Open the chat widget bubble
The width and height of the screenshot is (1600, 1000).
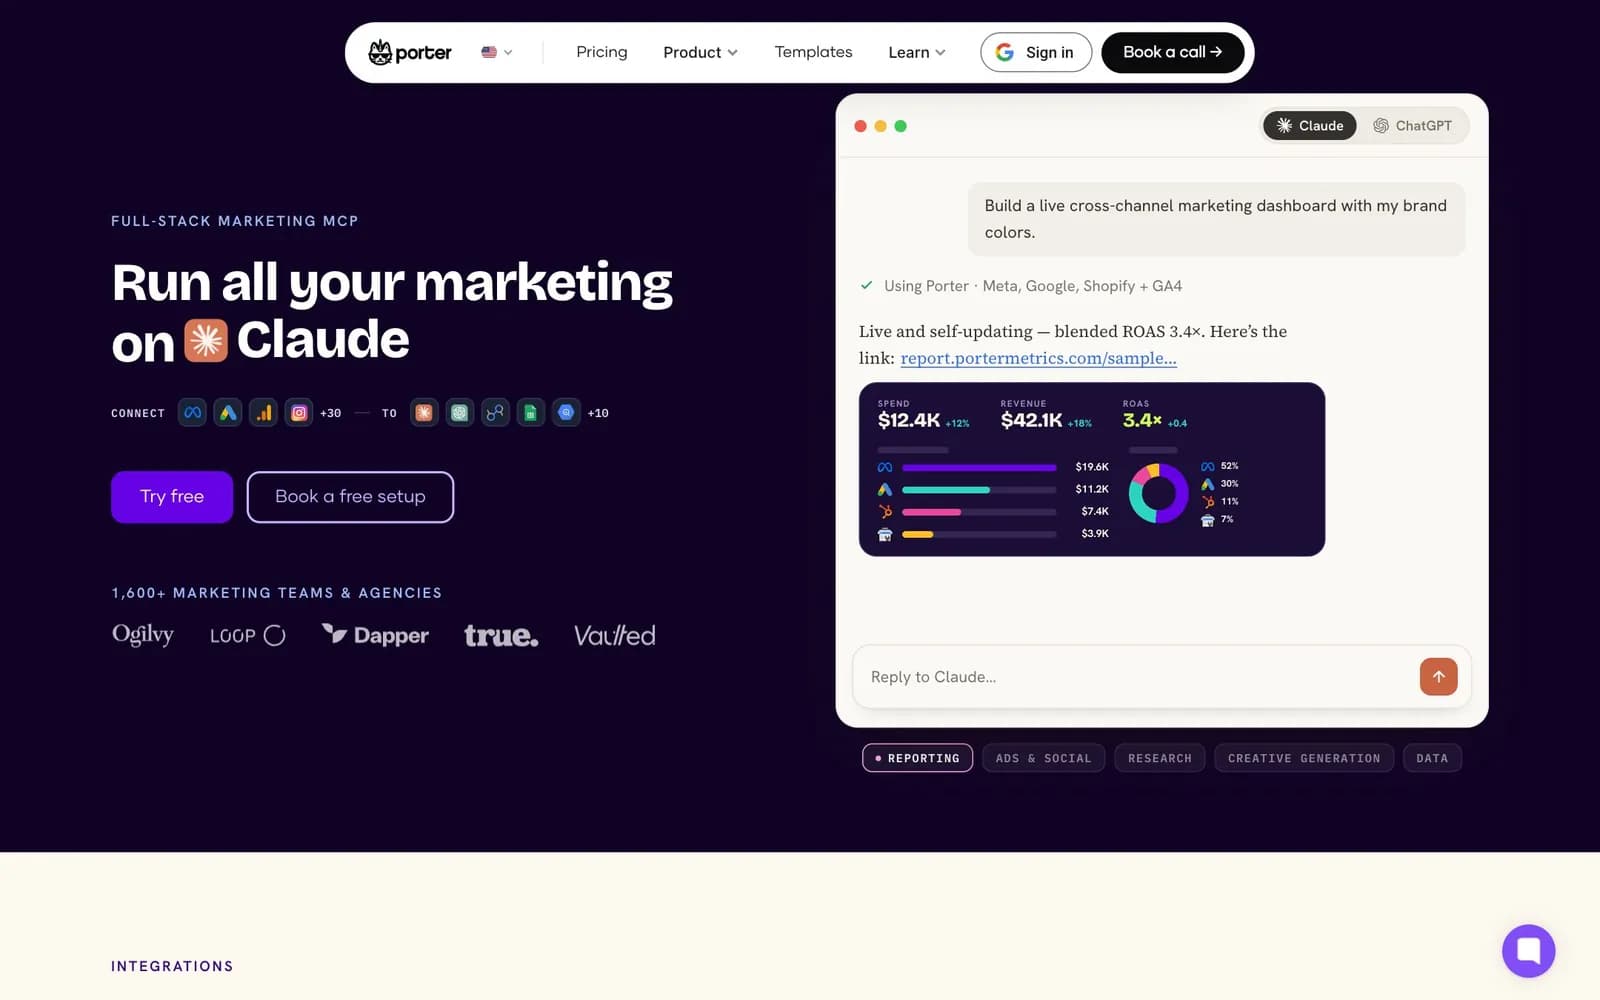pos(1528,950)
